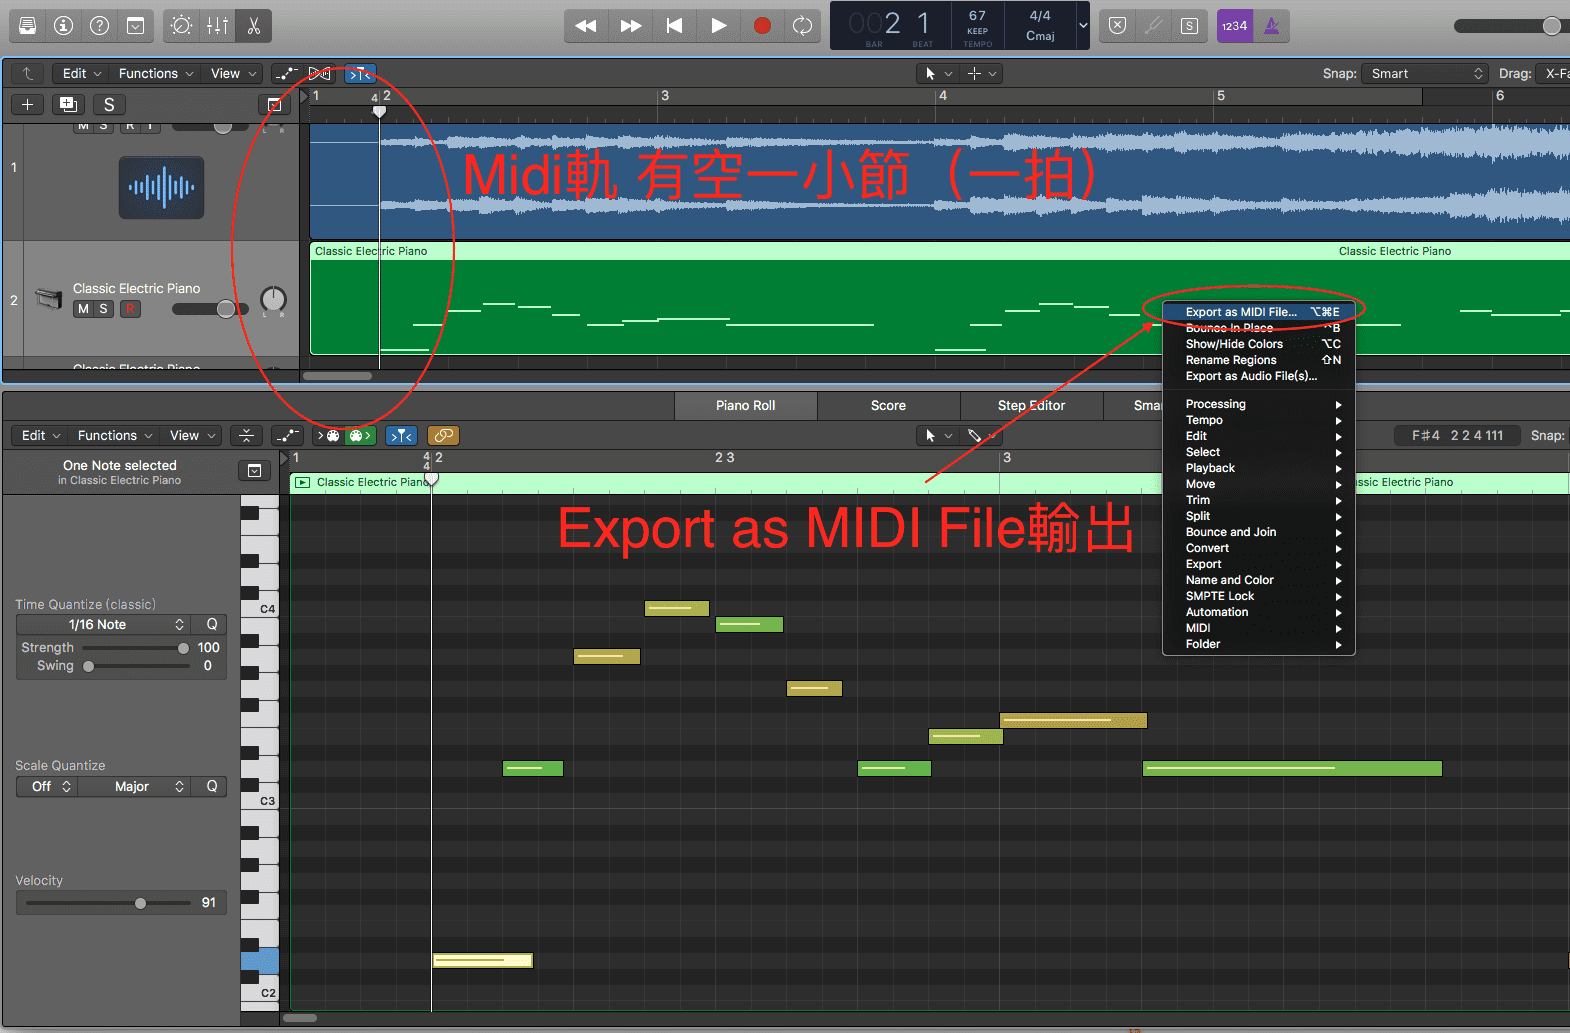Open the tracks area Snap Smart dropdown
The height and width of the screenshot is (1033, 1570).
(x=1425, y=73)
